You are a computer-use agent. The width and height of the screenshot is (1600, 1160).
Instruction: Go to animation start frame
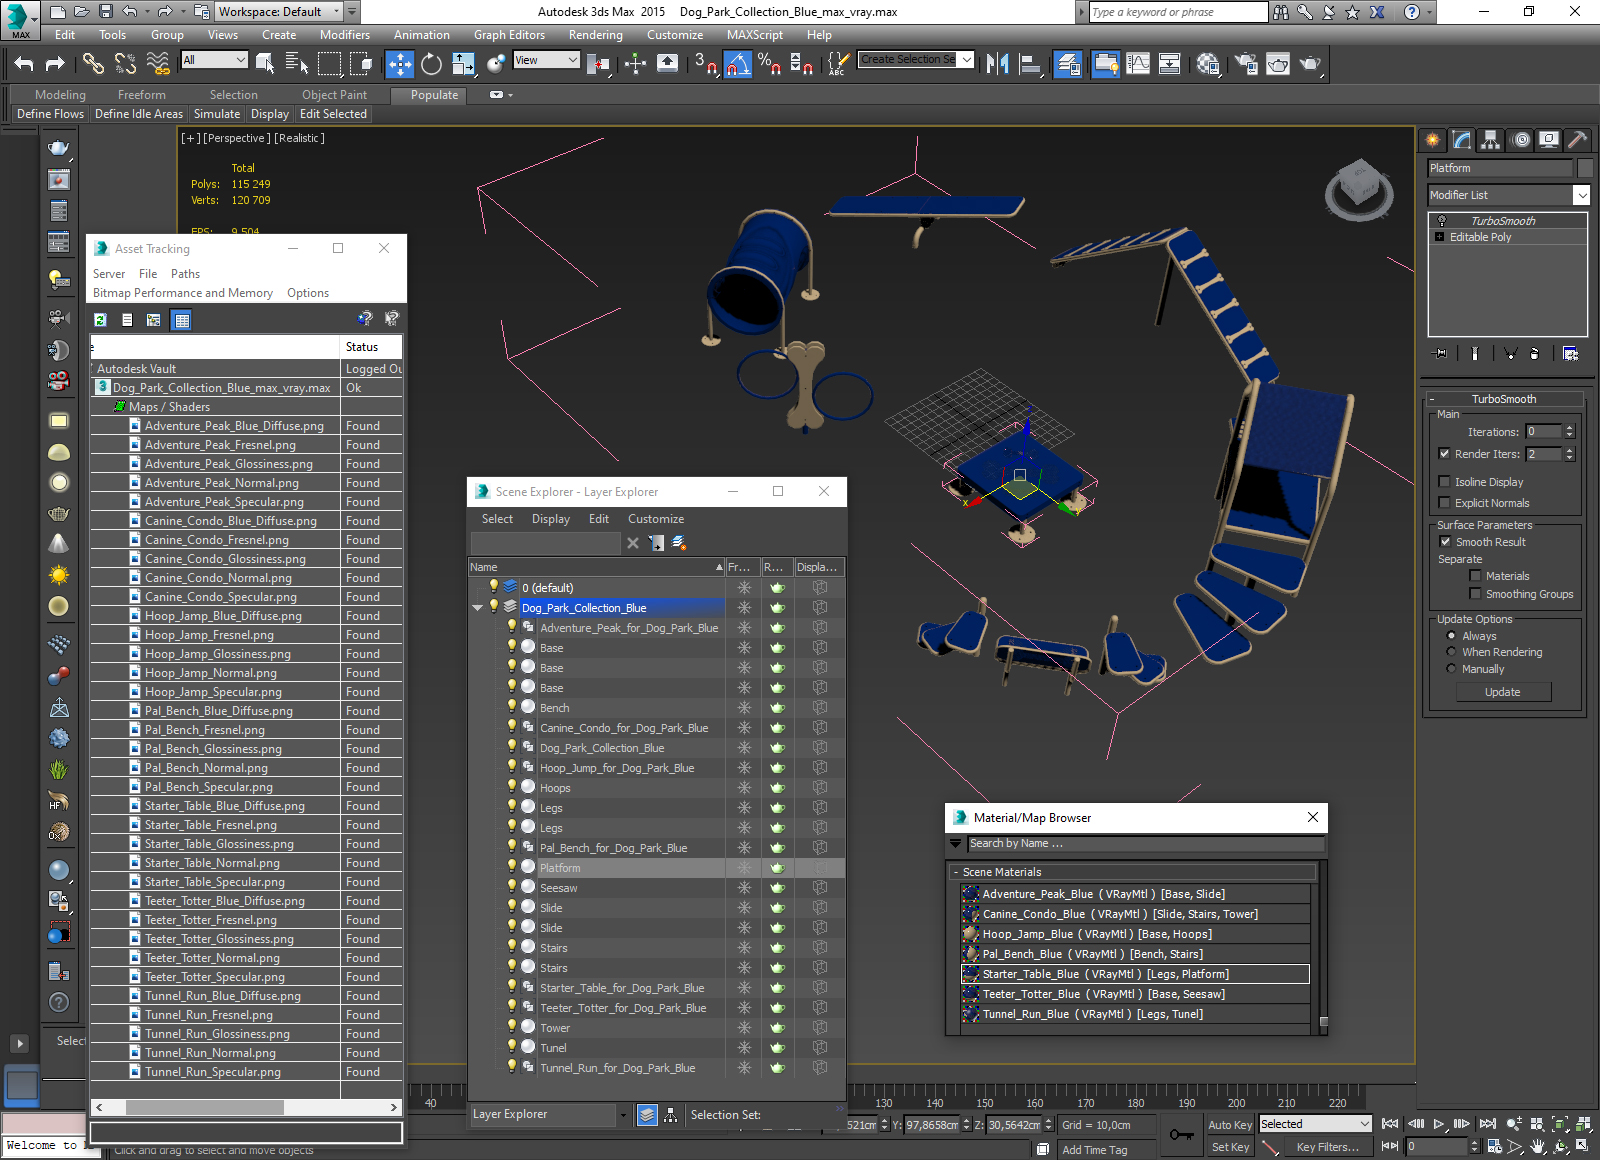(x=1390, y=1124)
